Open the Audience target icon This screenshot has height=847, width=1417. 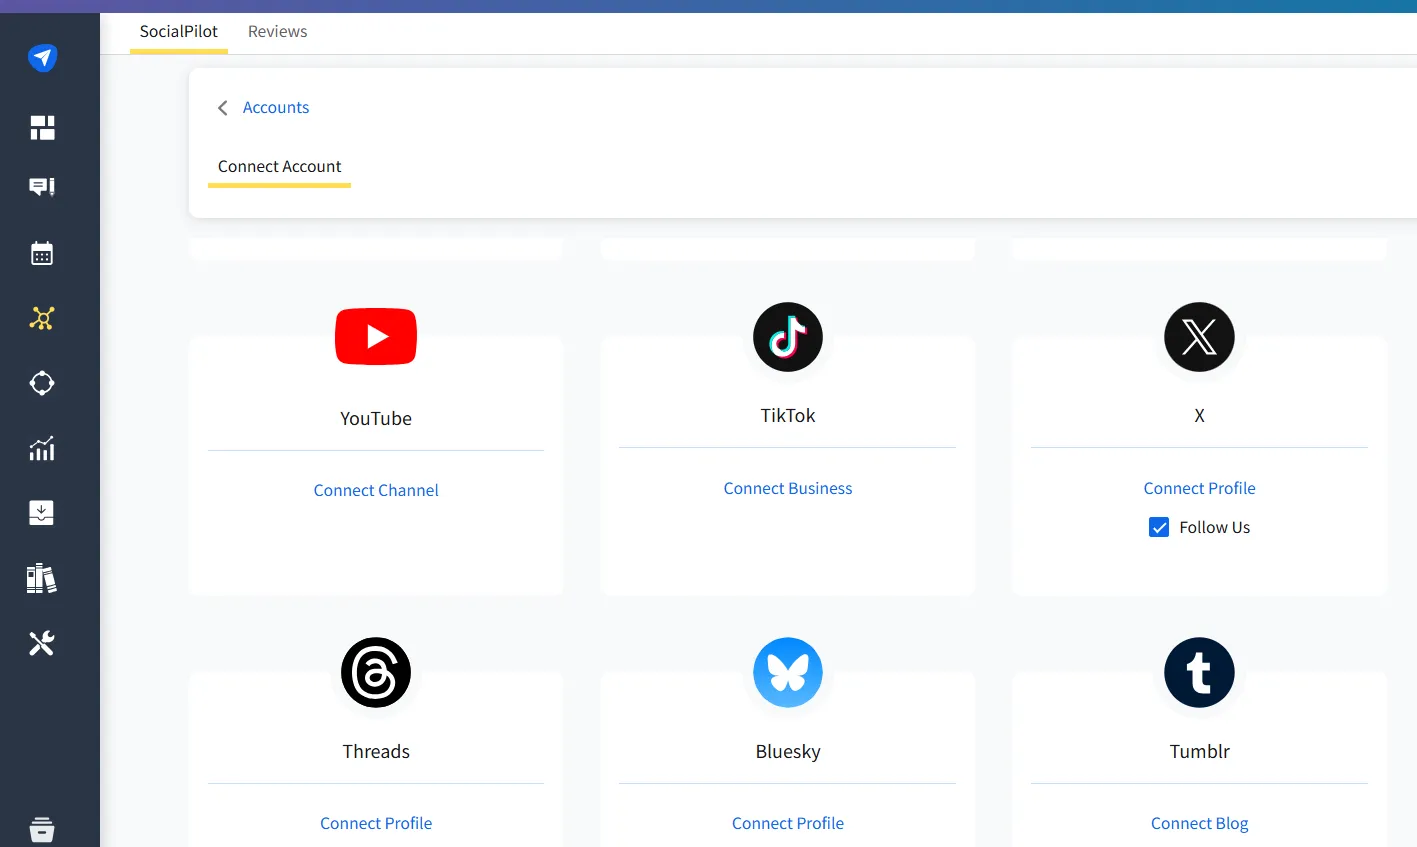42,383
